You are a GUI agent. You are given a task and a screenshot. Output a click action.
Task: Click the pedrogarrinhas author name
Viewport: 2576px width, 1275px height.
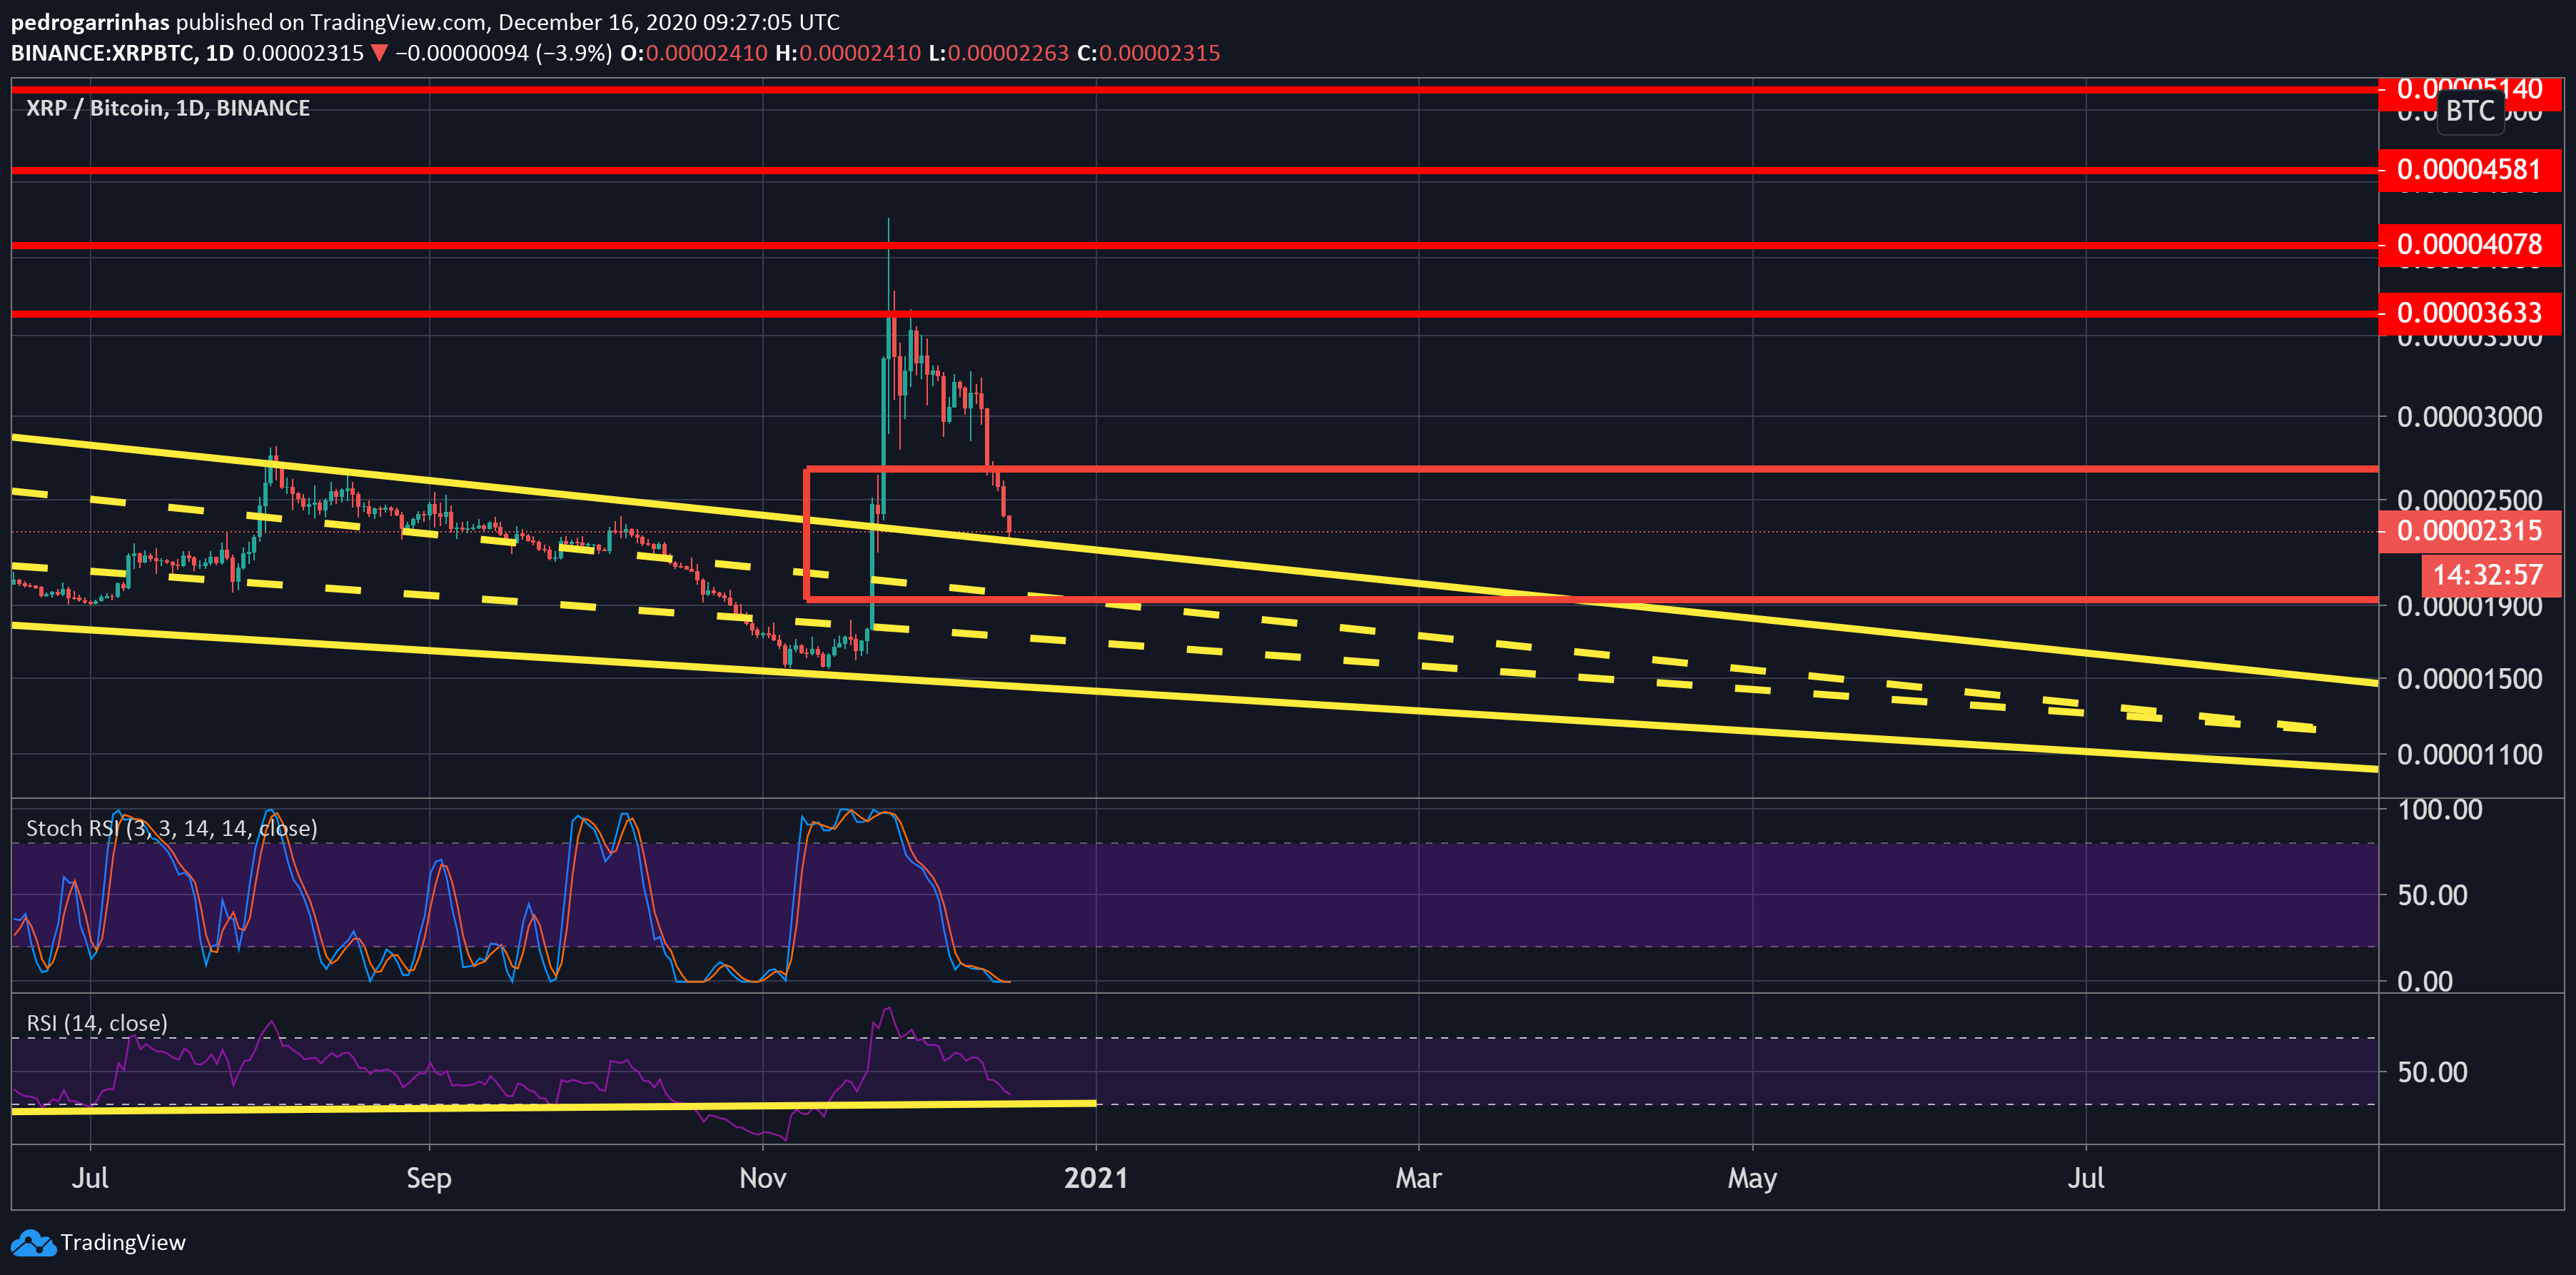pyautogui.click(x=90, y=22)
